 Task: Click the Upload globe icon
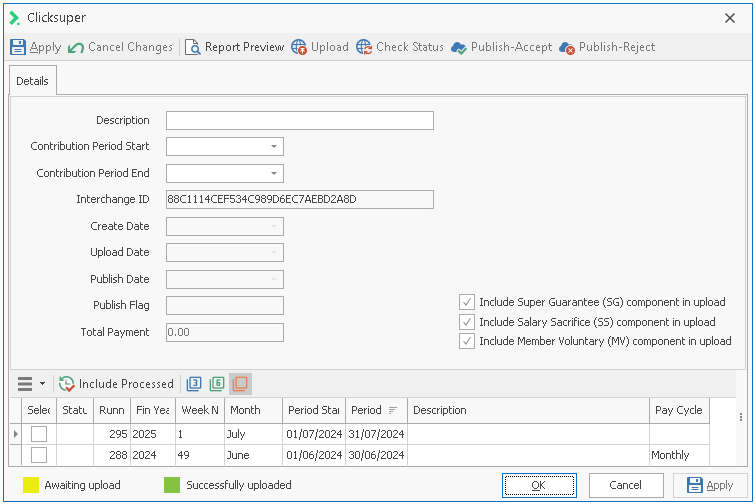299,47
